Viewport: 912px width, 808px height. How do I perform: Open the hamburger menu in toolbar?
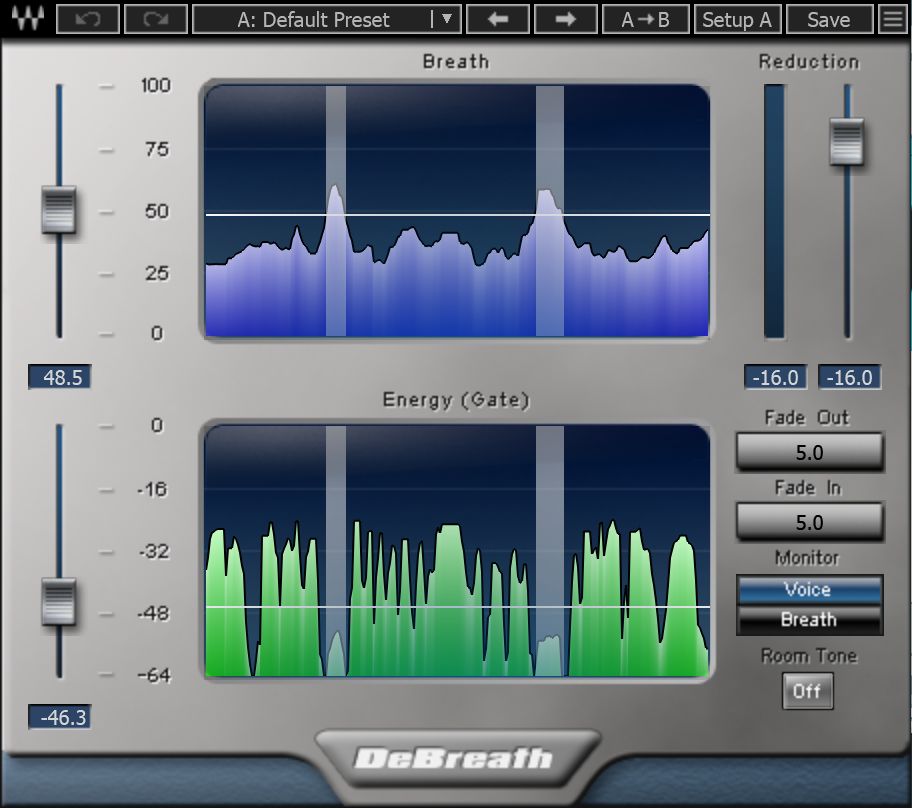point(892,19)
